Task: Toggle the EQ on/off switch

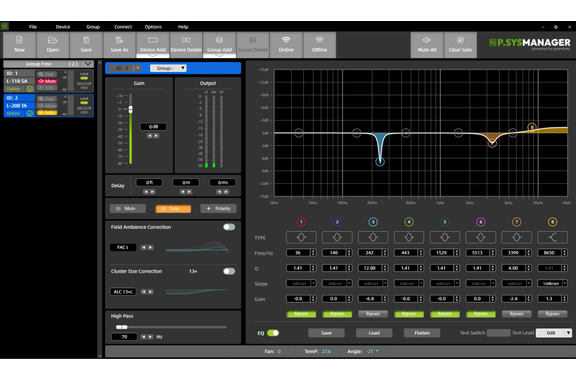Action: click(x=273, y=333)
